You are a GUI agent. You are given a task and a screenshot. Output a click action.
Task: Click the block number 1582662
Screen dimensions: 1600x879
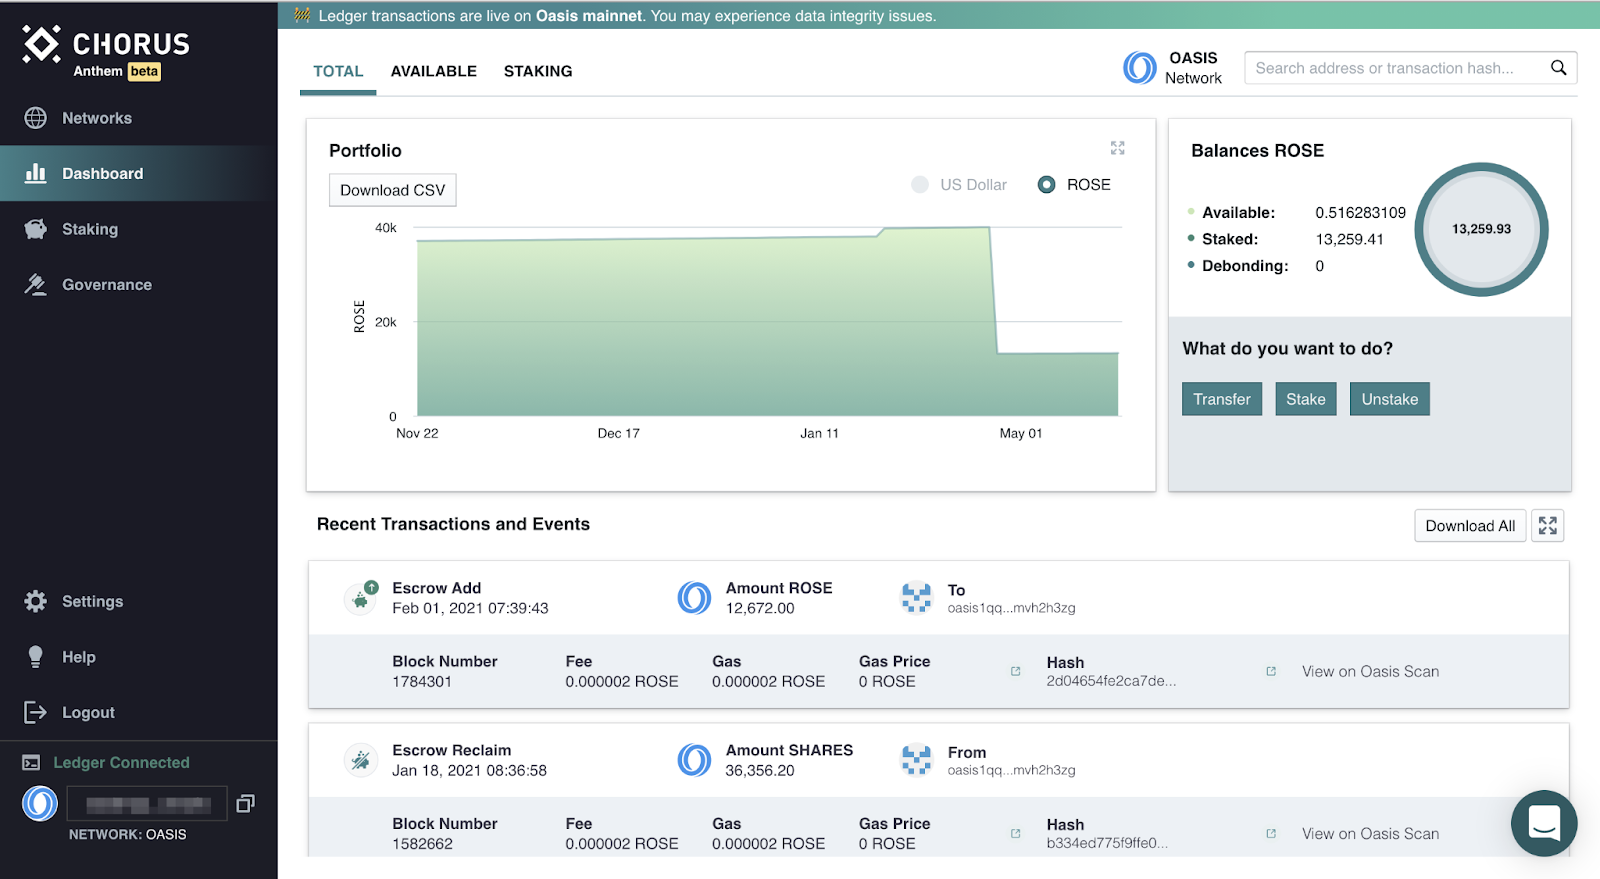pyautogui.click(x=422, y=844)
